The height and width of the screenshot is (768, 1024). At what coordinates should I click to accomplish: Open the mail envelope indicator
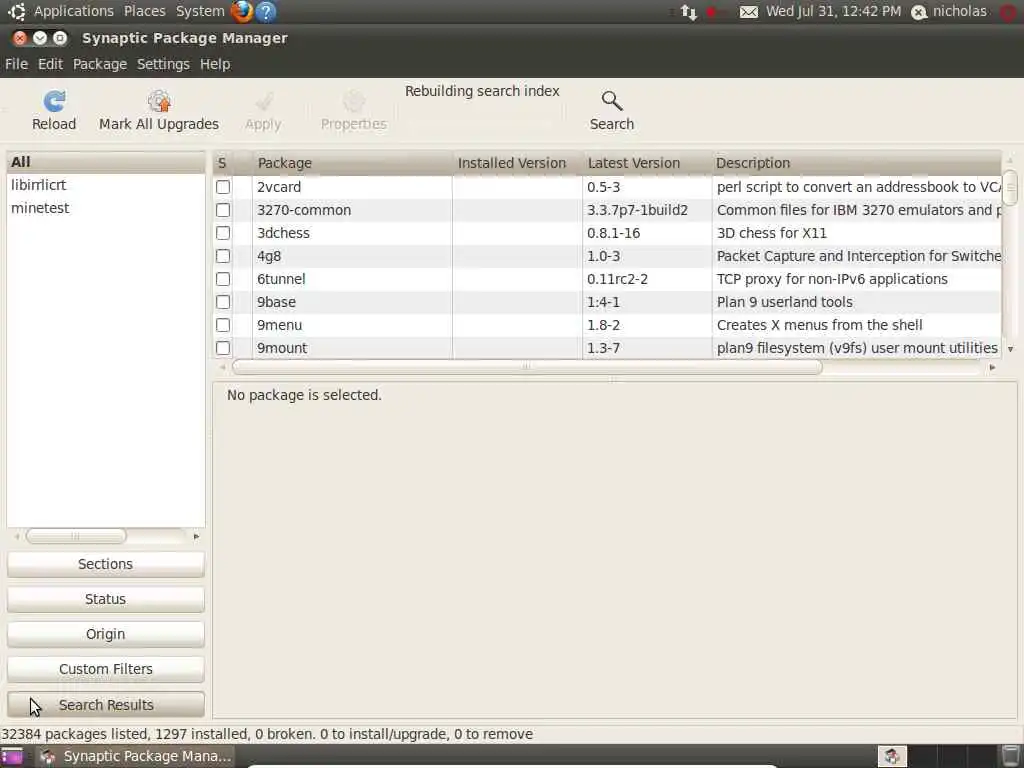point(749,12)
